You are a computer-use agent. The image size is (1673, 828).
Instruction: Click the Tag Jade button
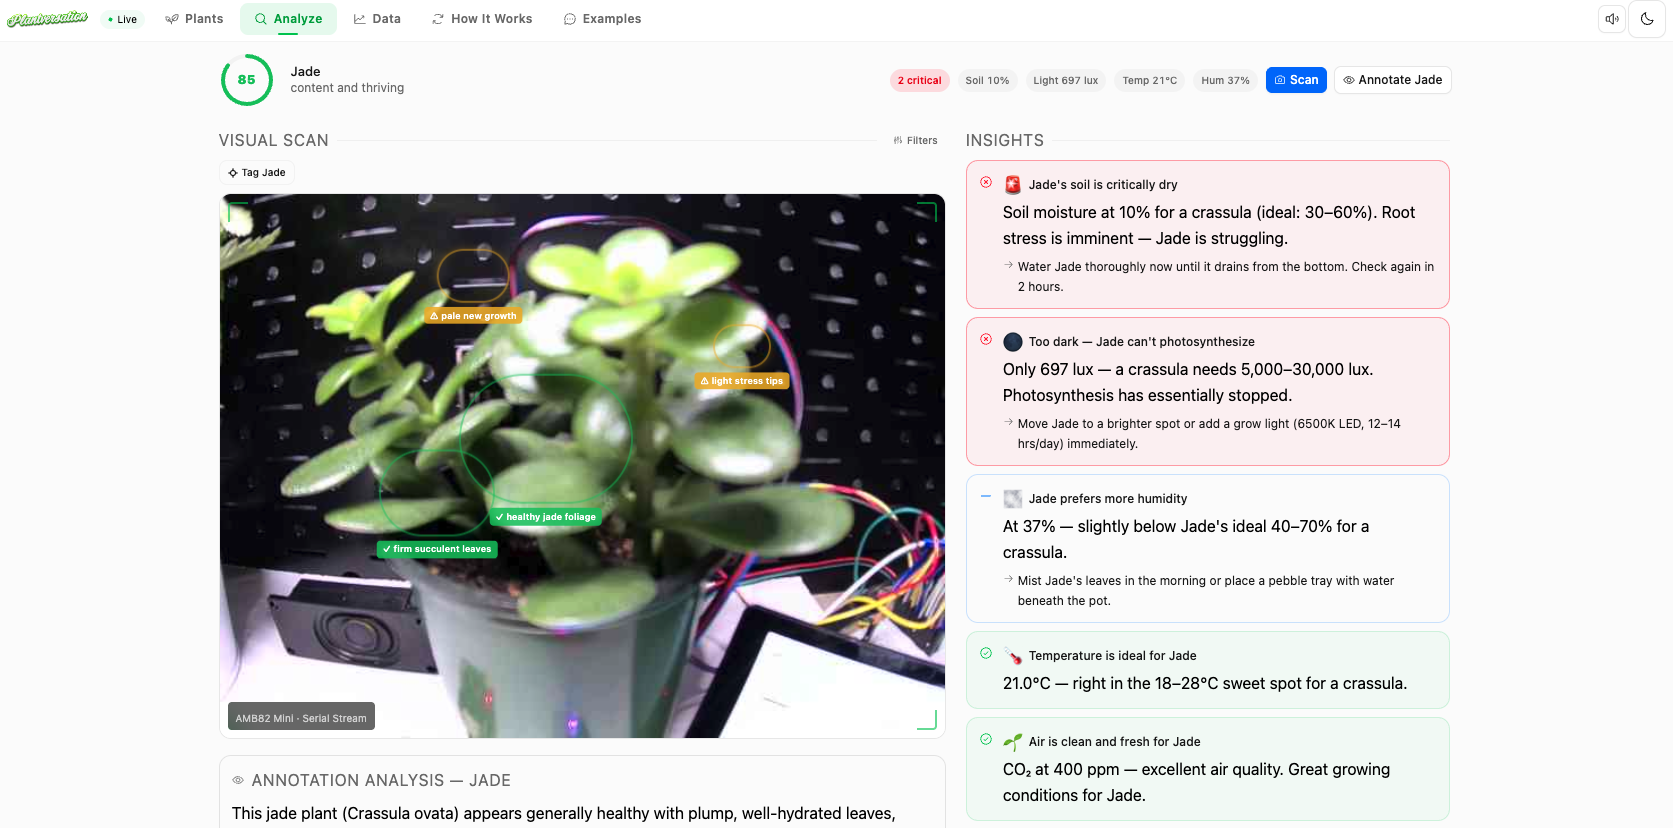tap(257, 173)
